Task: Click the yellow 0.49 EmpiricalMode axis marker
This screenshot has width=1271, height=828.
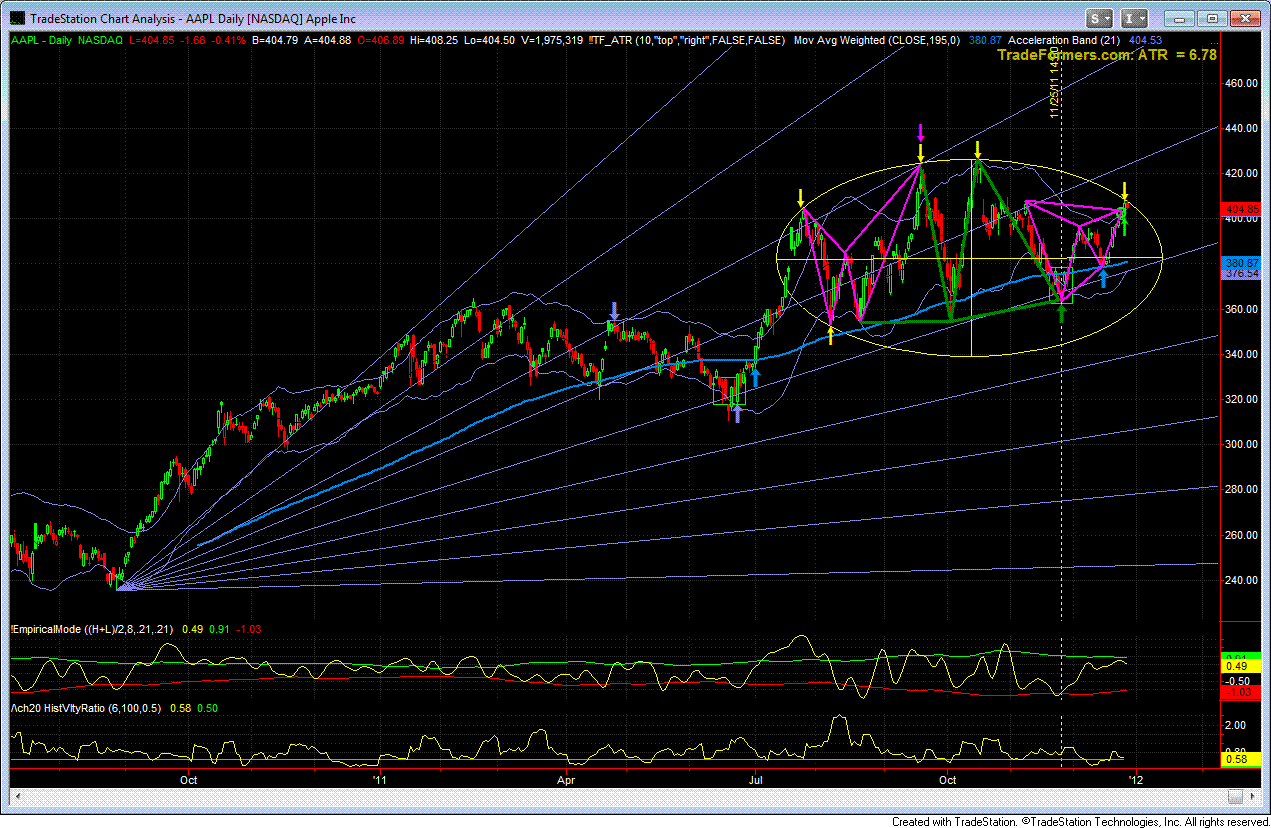Action: (1240, 666)
